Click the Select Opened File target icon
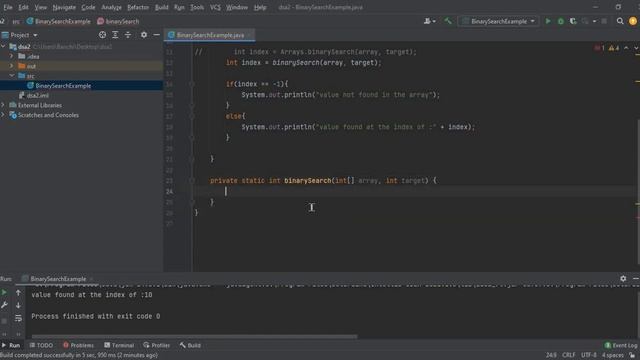This screenshot has height=360, width=640. click(x=102, y=35)
